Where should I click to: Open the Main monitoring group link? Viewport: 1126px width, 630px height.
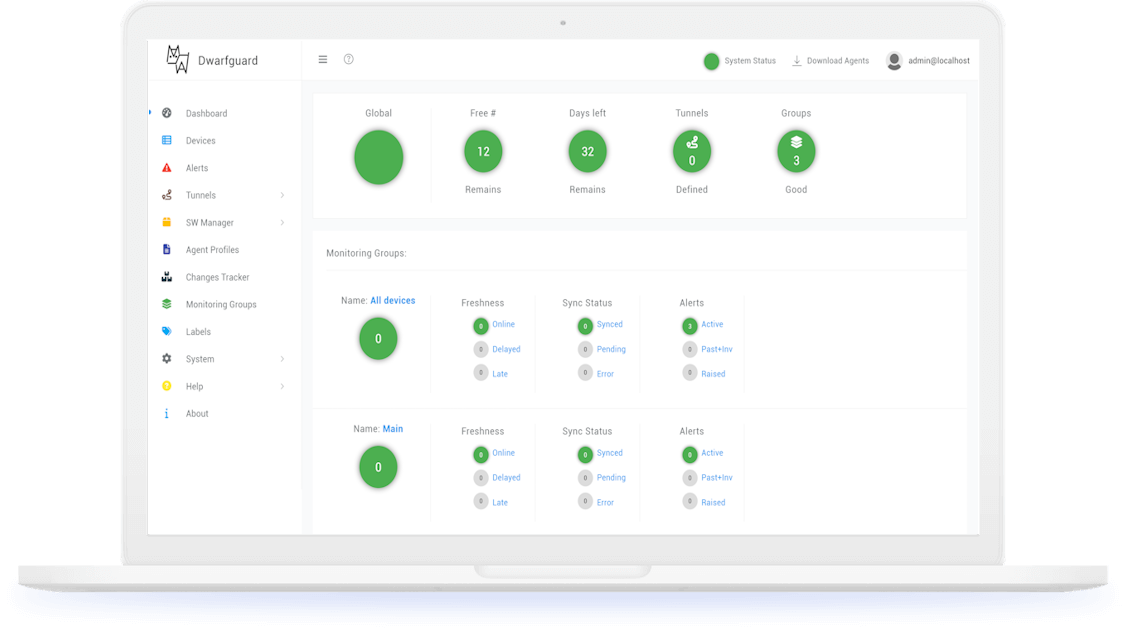(393, 429)
